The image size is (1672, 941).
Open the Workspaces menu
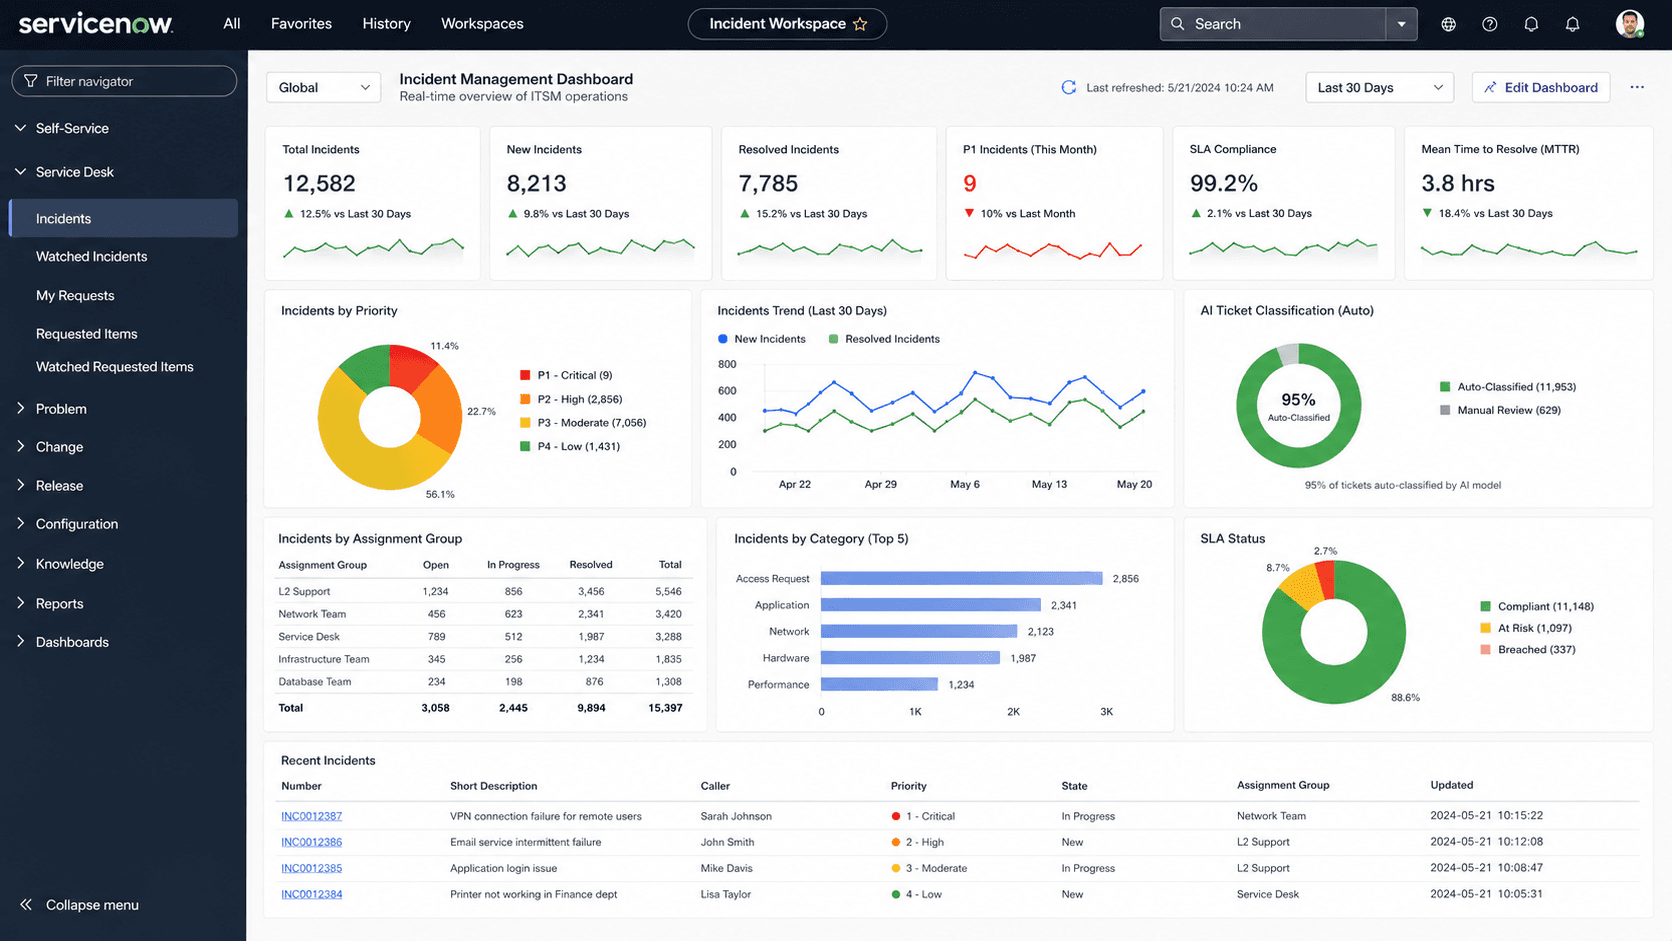[482, 23]
